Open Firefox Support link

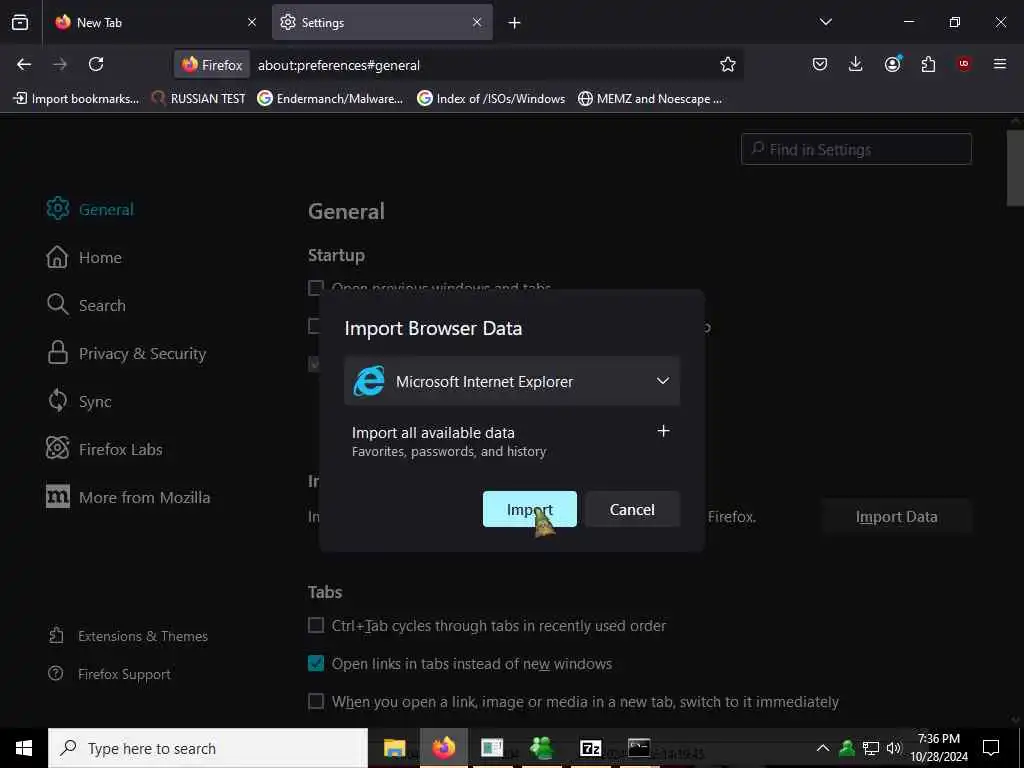tap(110, 674)
